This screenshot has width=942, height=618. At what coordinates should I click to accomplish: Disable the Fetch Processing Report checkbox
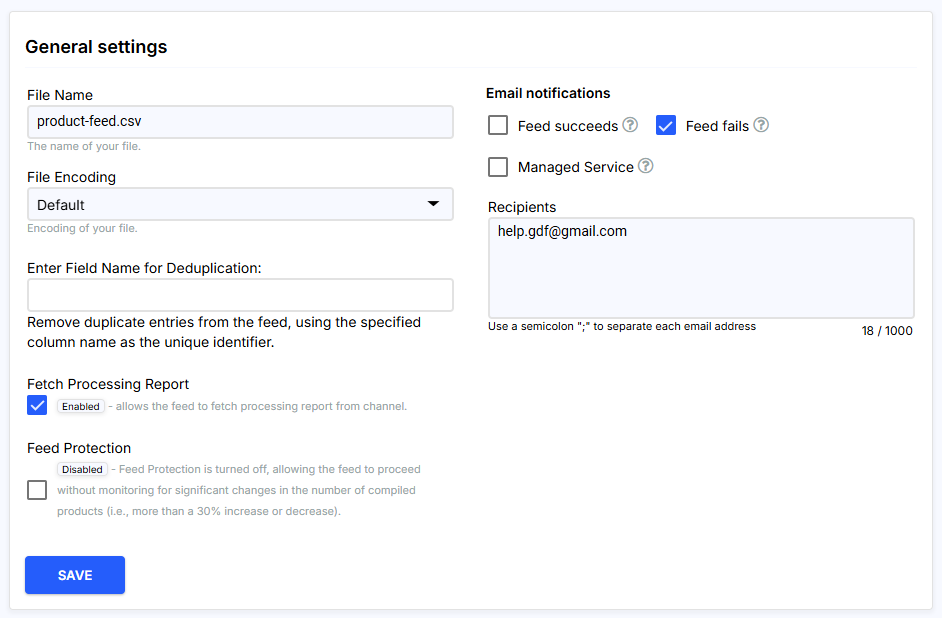coord(37,406)
